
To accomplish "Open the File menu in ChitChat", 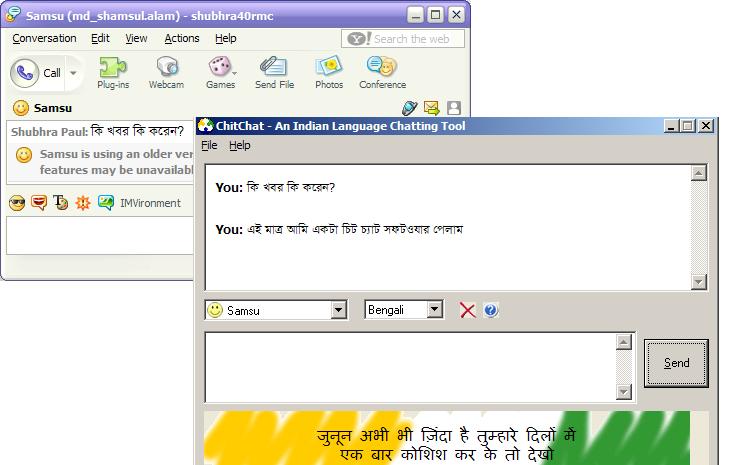I will 209,145.
